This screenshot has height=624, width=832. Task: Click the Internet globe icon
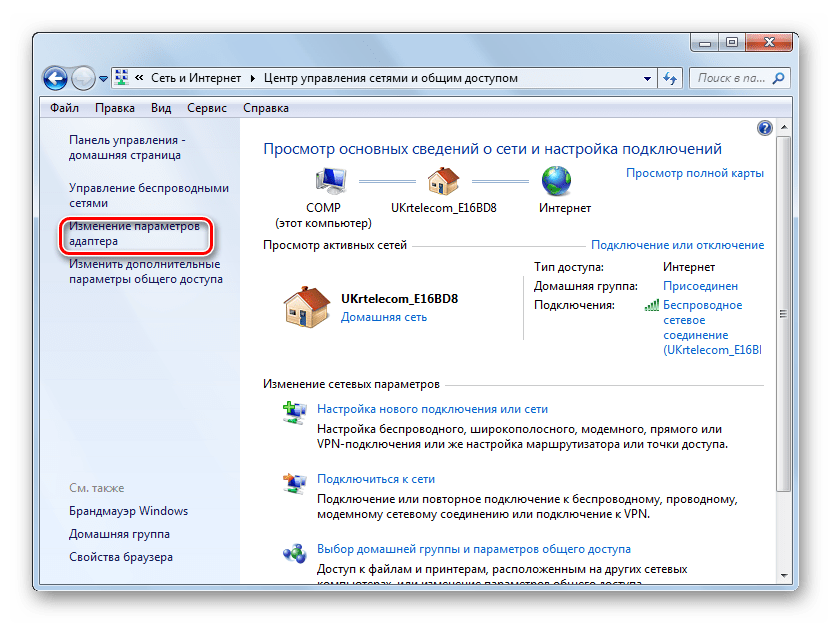556,181
